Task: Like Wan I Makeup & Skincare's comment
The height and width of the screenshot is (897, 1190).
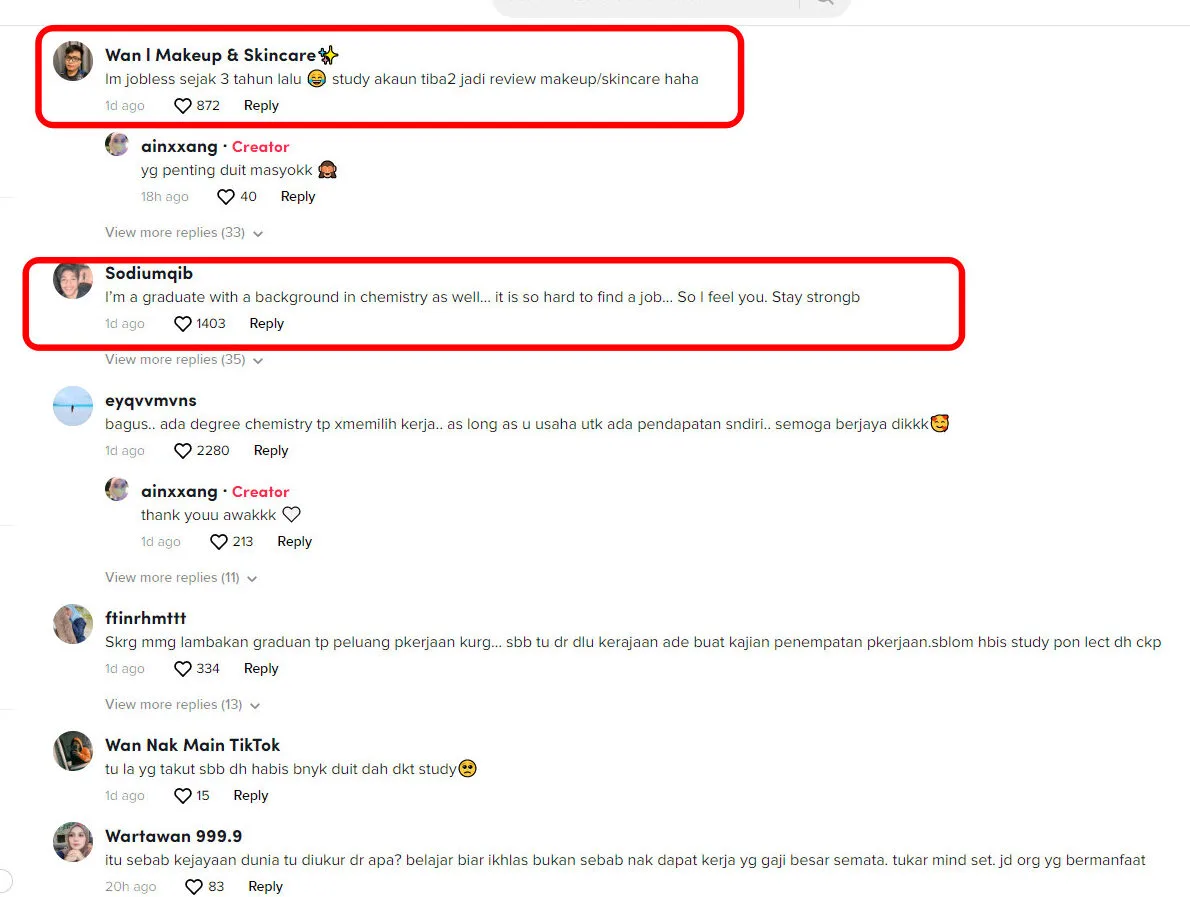Action: coord(183,105)
